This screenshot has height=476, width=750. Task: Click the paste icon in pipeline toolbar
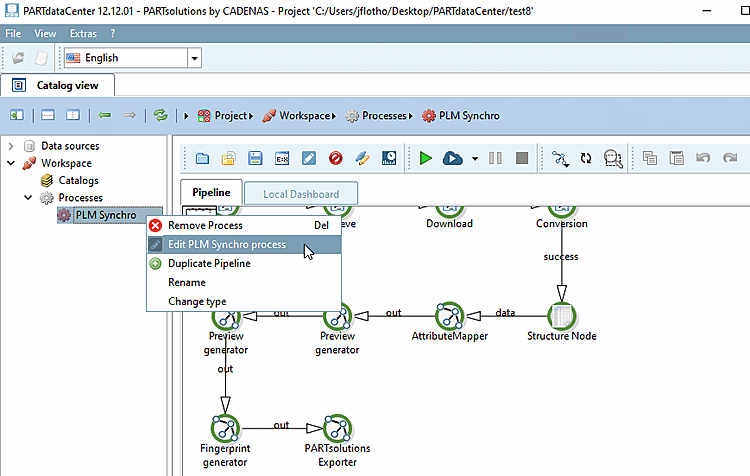click(676, 158)
